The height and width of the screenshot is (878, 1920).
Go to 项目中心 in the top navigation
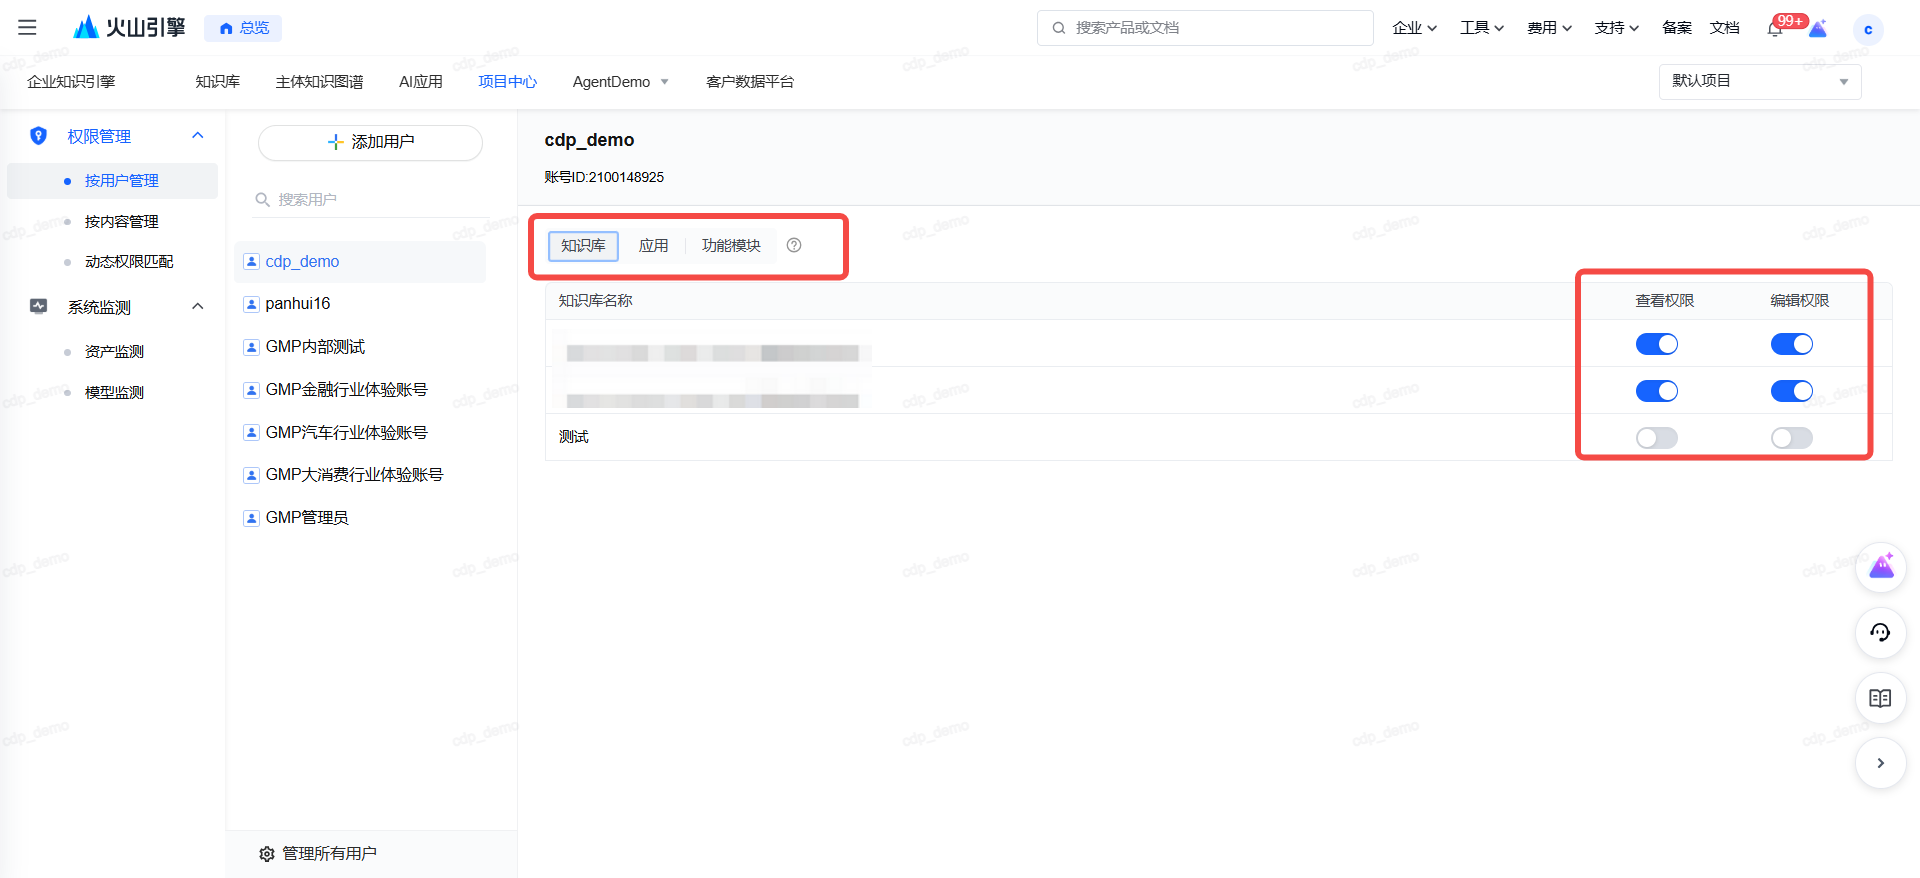(x=508, y=82)
